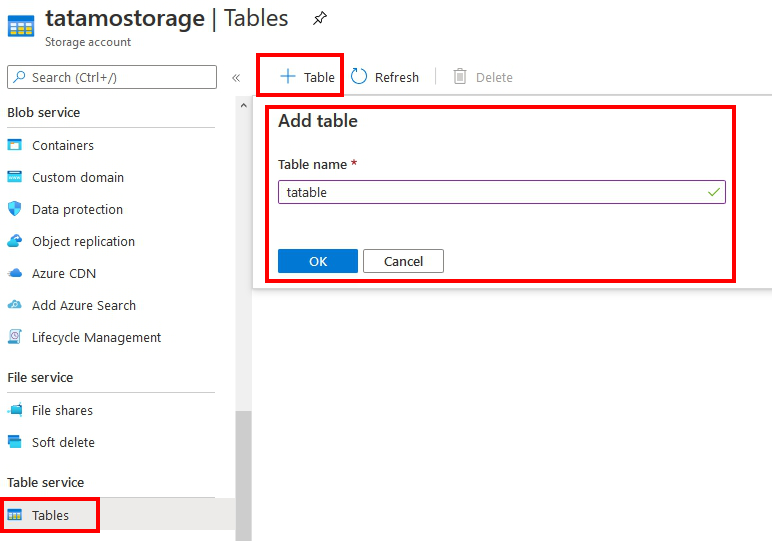
Task: Collapse the sidebar with double chevron
Action: 236,78
